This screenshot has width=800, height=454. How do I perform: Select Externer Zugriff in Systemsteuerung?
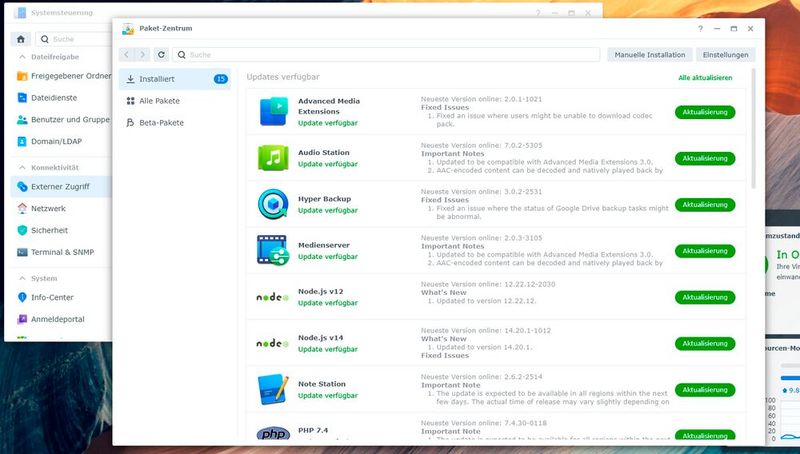61,187
